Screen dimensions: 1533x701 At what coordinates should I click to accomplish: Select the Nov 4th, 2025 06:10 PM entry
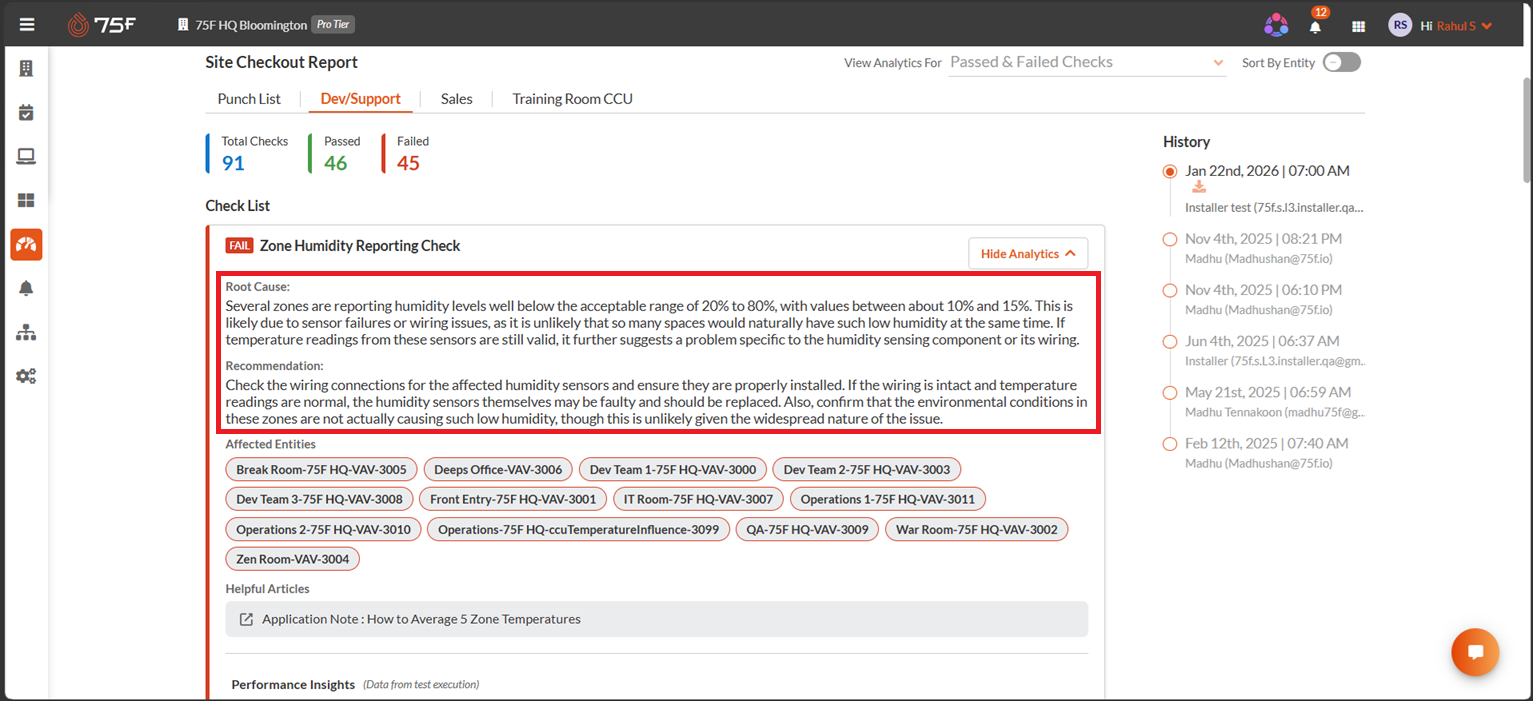coord(1263,290)
